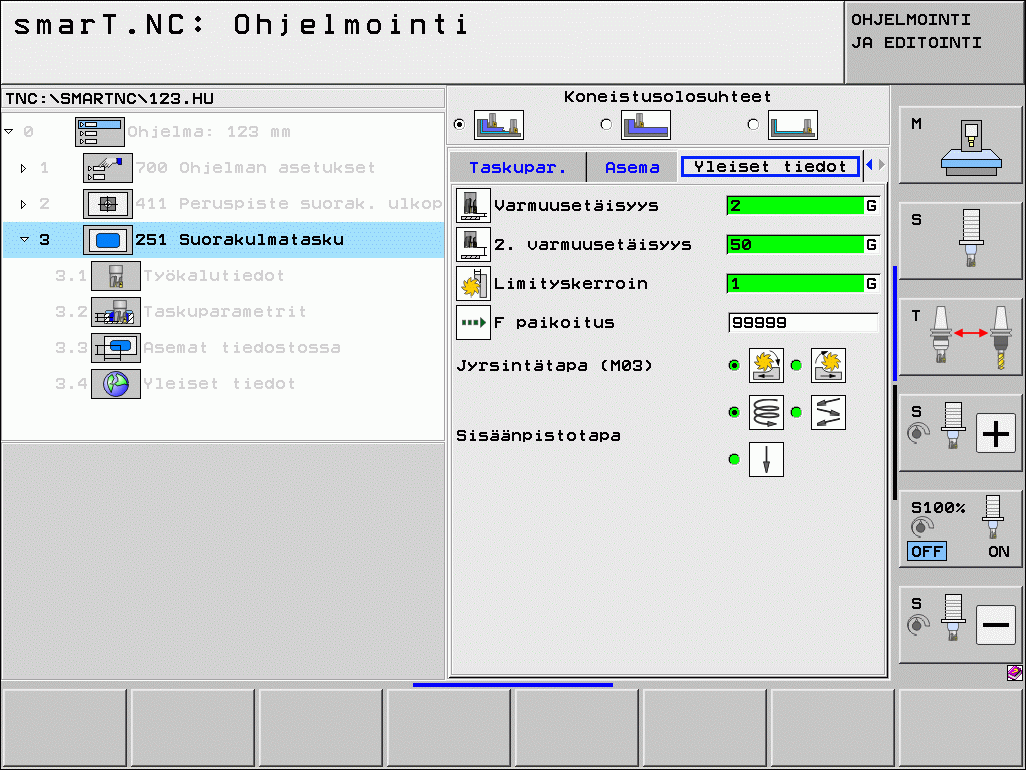Image resolution: width=1026 pixels, height=770 pixels.
Task: Click conventional milling icon for Jyrsintätapa
Action: point(828,365)
